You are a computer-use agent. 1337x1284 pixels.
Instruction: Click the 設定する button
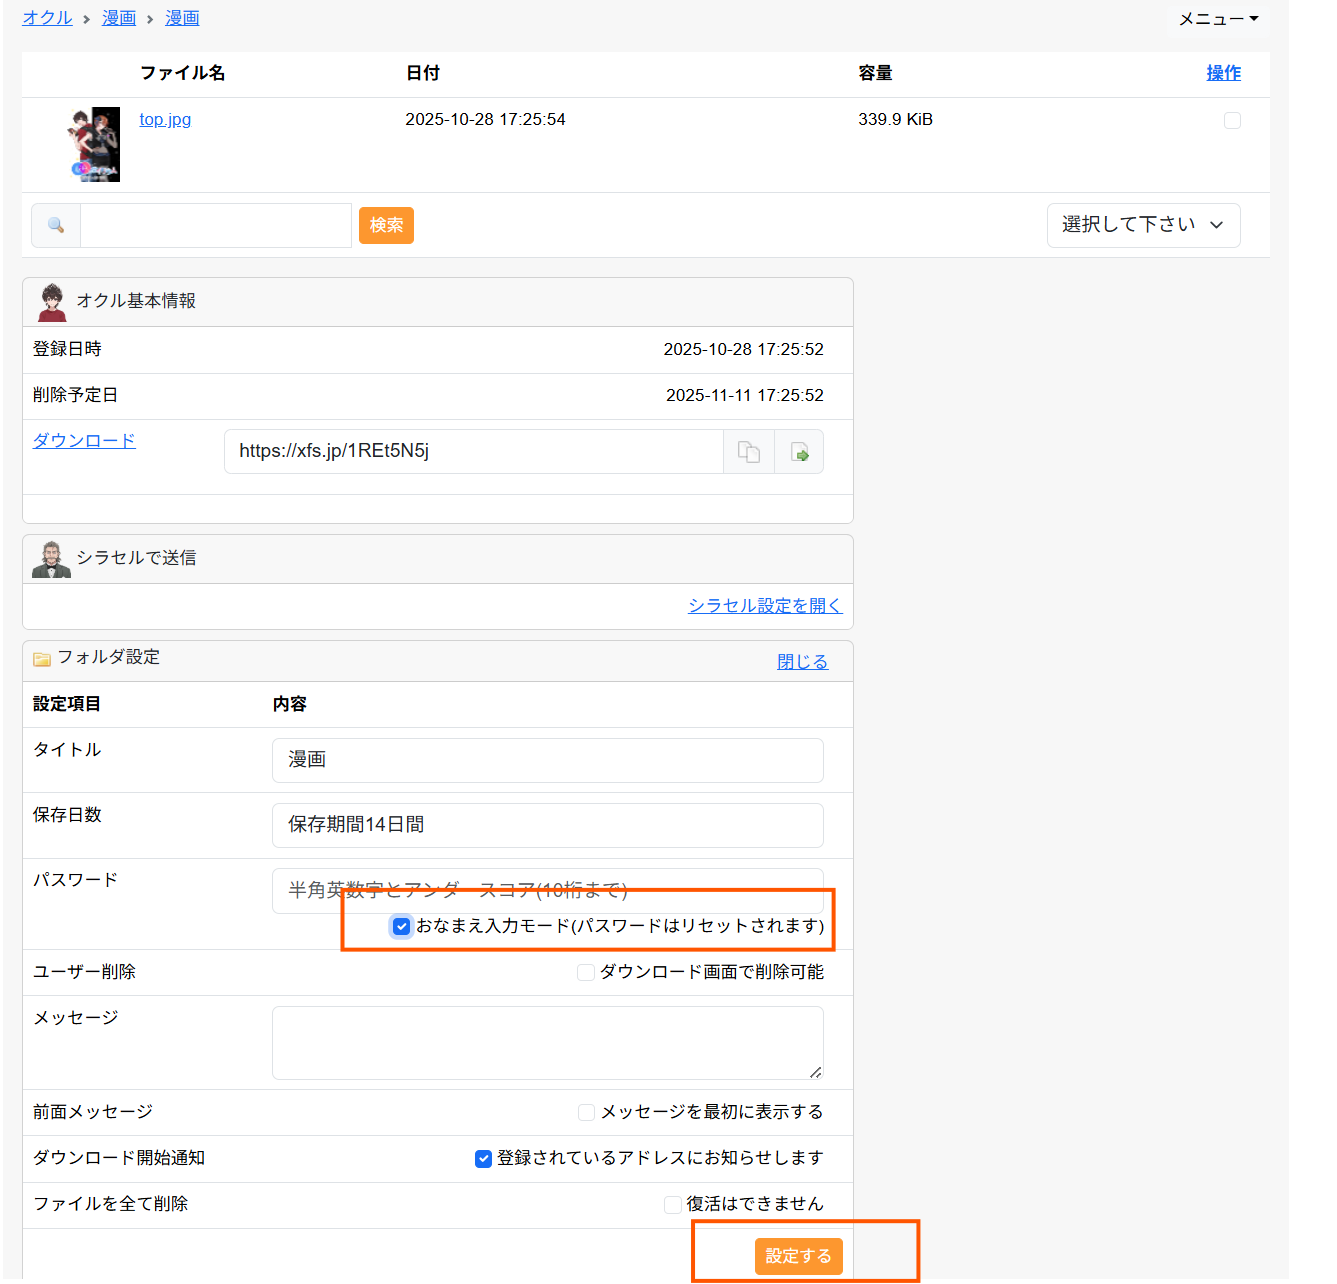798,1256
